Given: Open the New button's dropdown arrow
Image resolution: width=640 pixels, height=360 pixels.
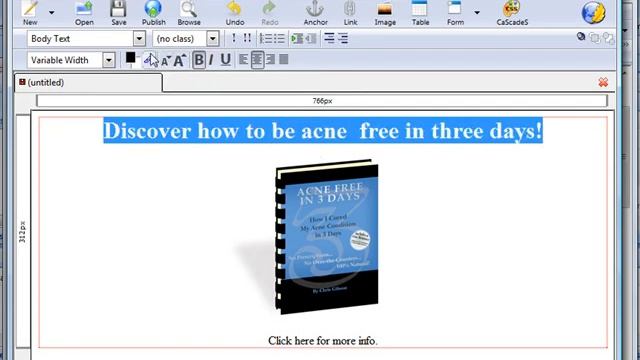Looking at the screenshot, I should (51, 13).
